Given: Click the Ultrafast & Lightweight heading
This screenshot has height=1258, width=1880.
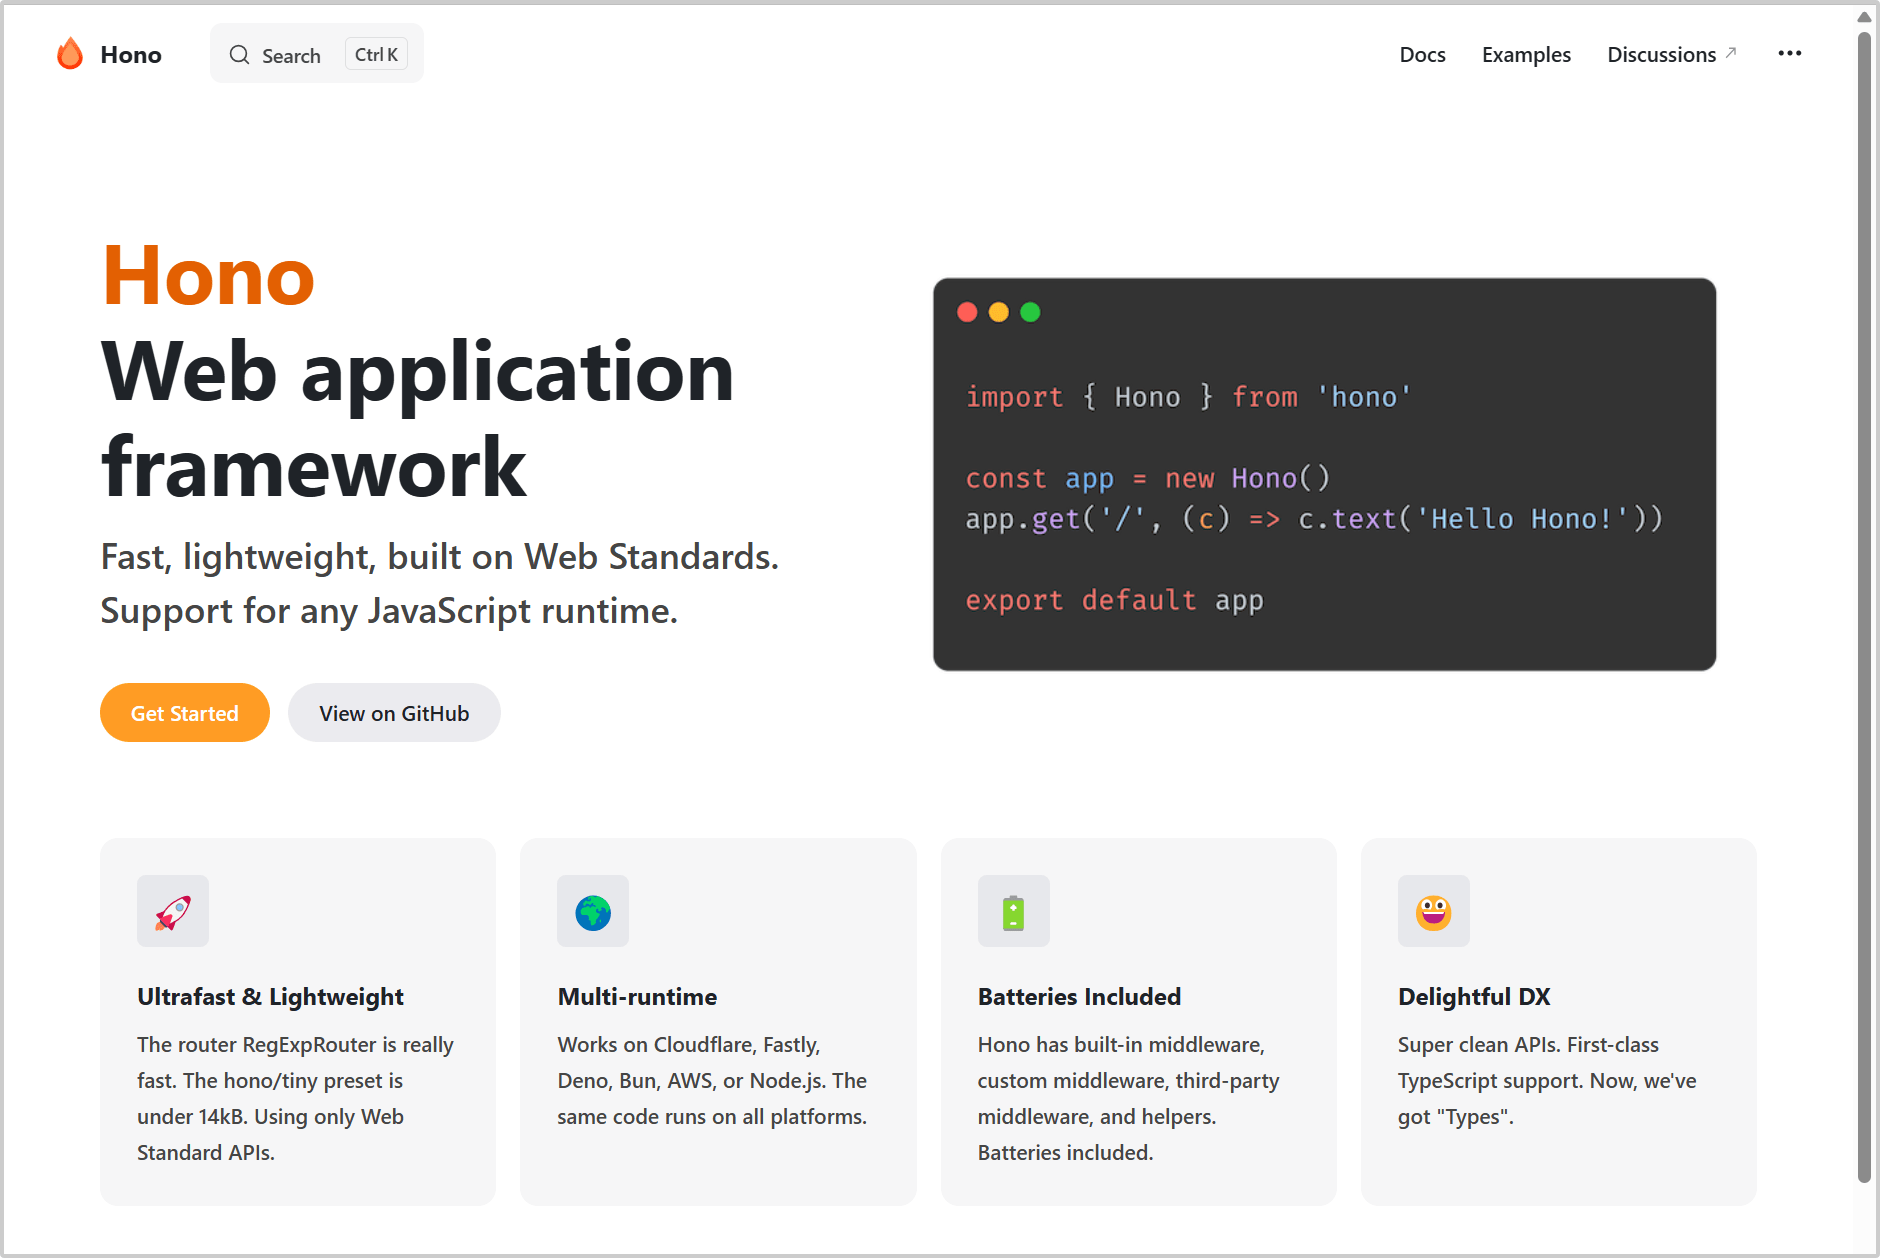Looking at the screenshot, I should click(270, 997).
